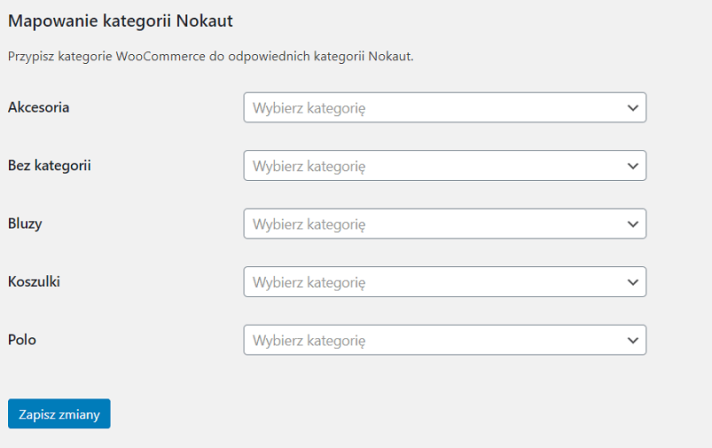Viewport: 712px width, 448px height.
Task: Open the Bluzy category select box
Action: coord(444,224)
